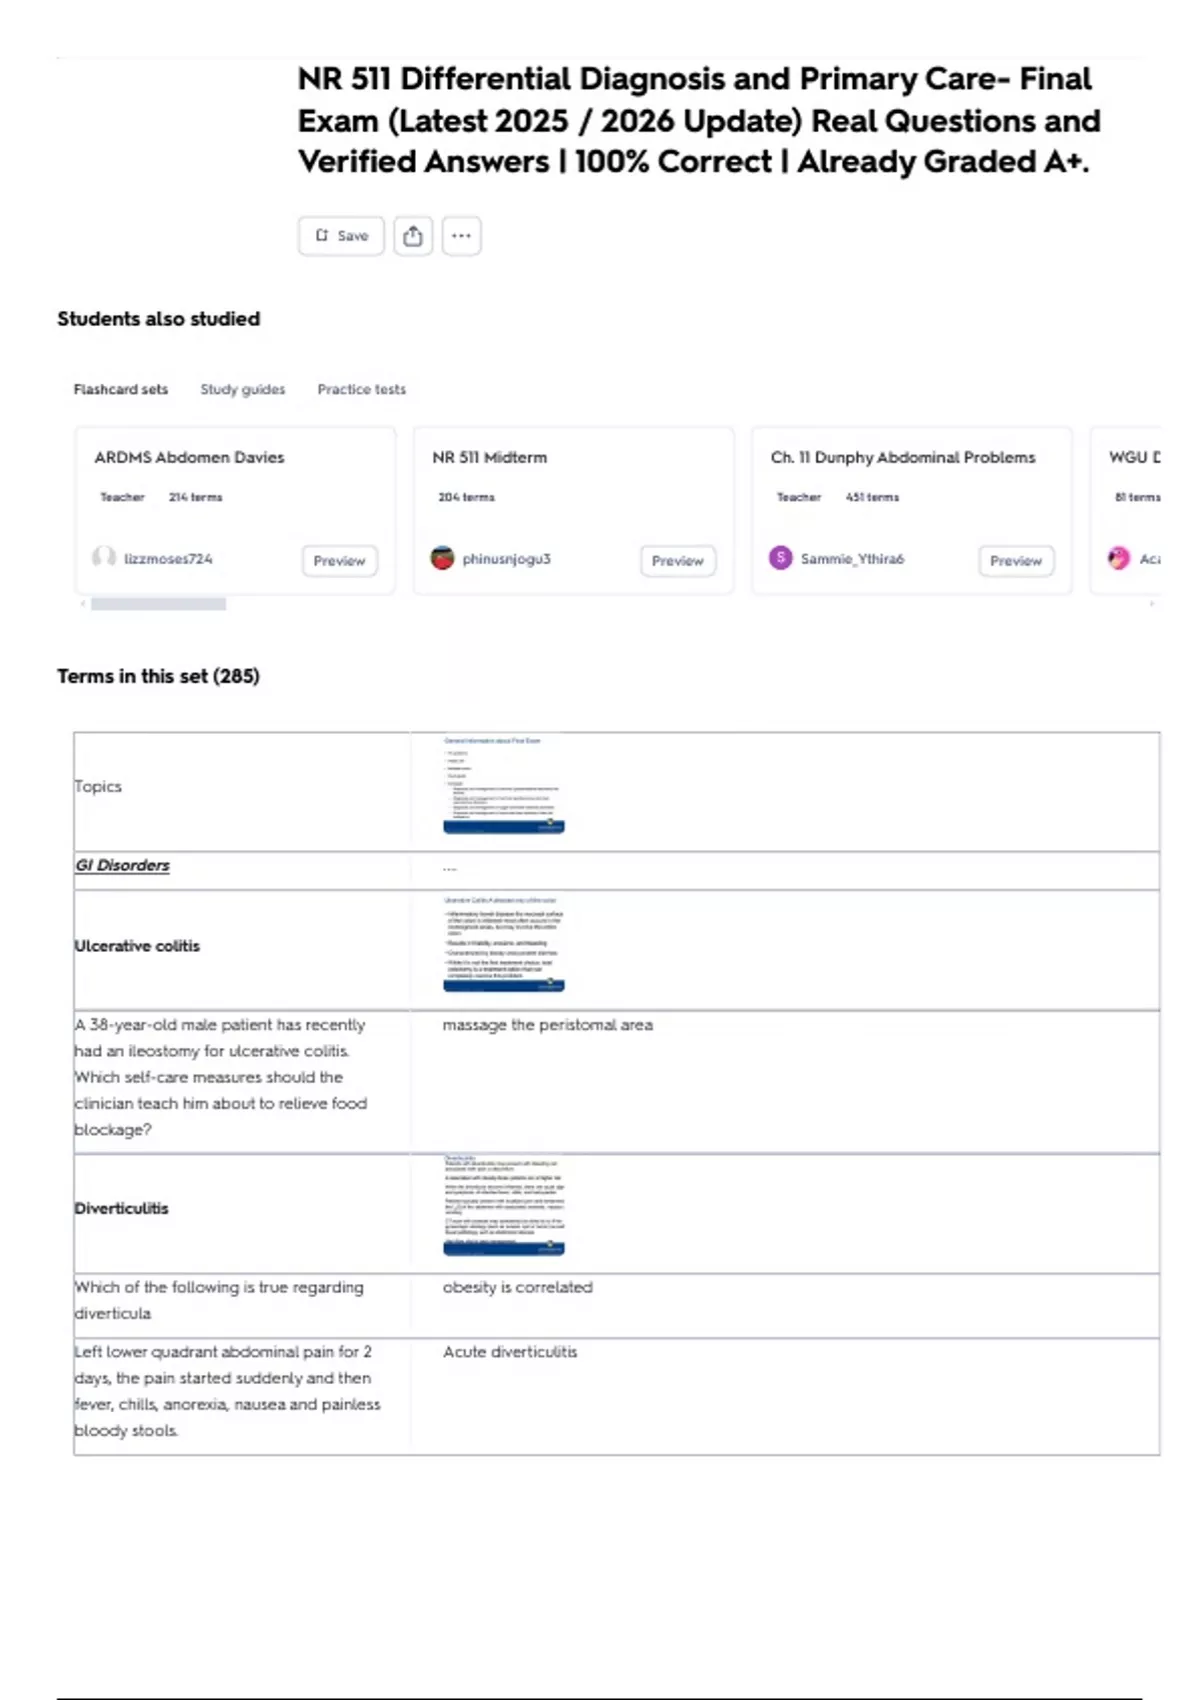Open the NR 511 Midterm card title

[x=489, y=457]
